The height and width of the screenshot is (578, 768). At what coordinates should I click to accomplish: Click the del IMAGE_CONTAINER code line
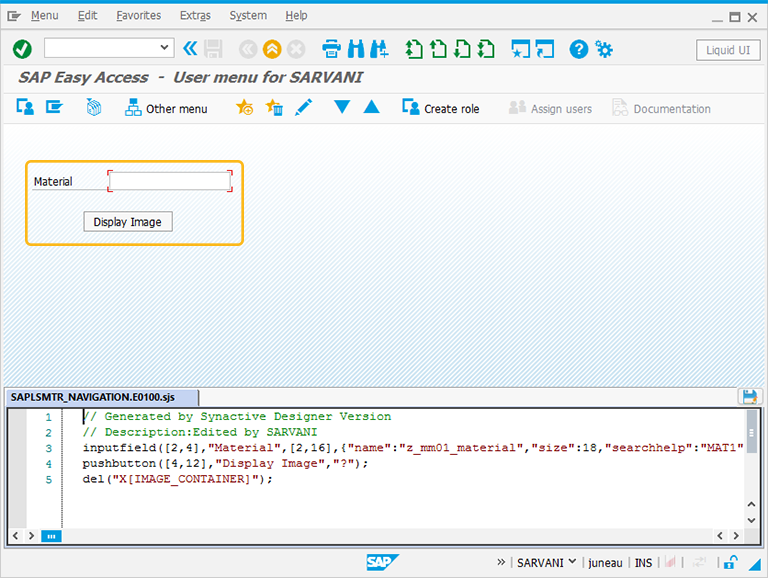click(177, 479)
